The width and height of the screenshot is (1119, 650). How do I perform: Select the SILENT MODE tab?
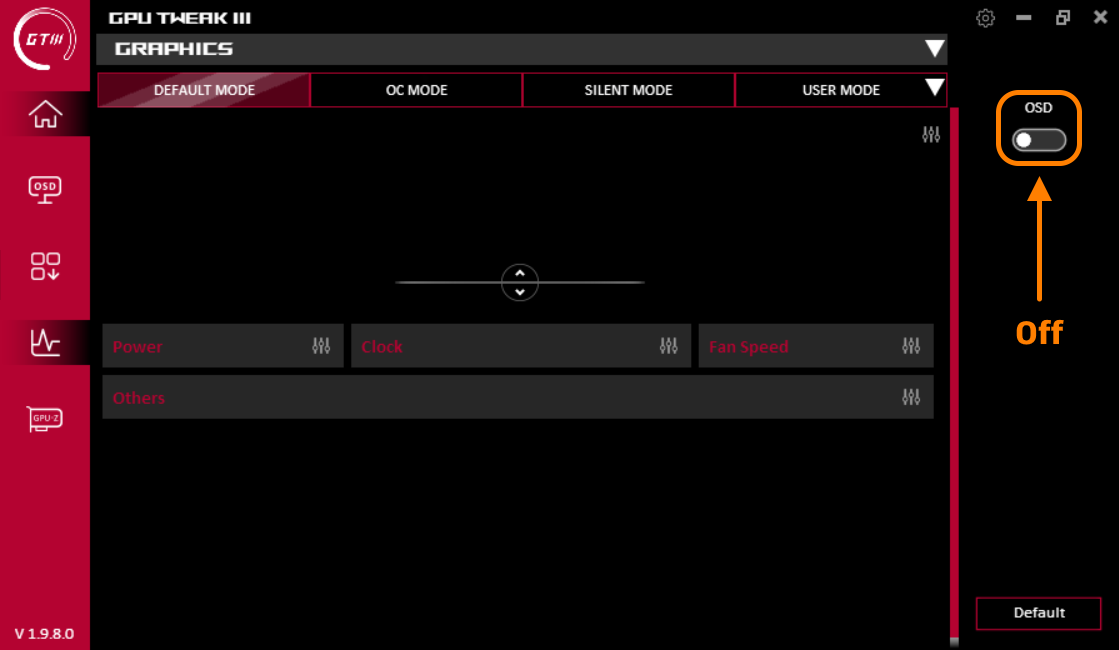click(628, 89)
